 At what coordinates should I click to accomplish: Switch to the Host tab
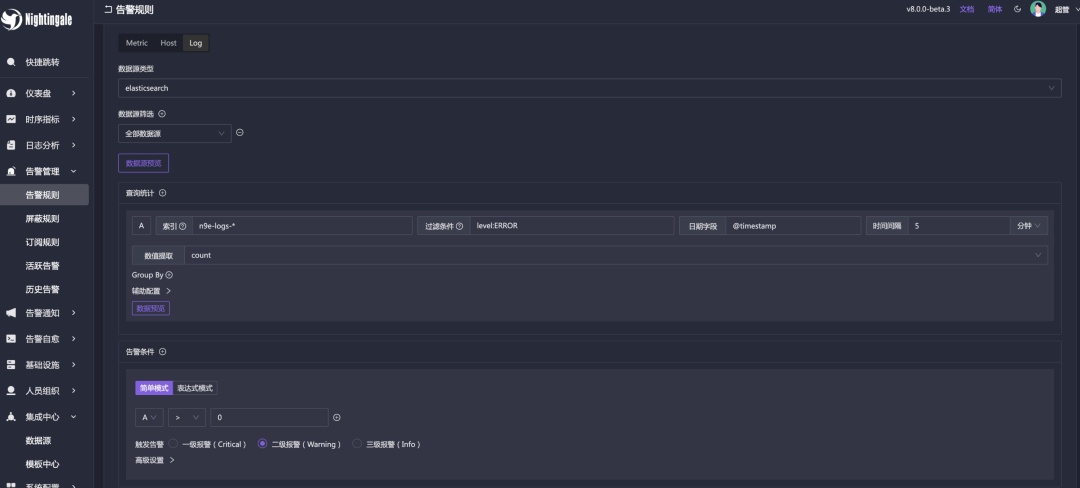click(x=169, y=43)
